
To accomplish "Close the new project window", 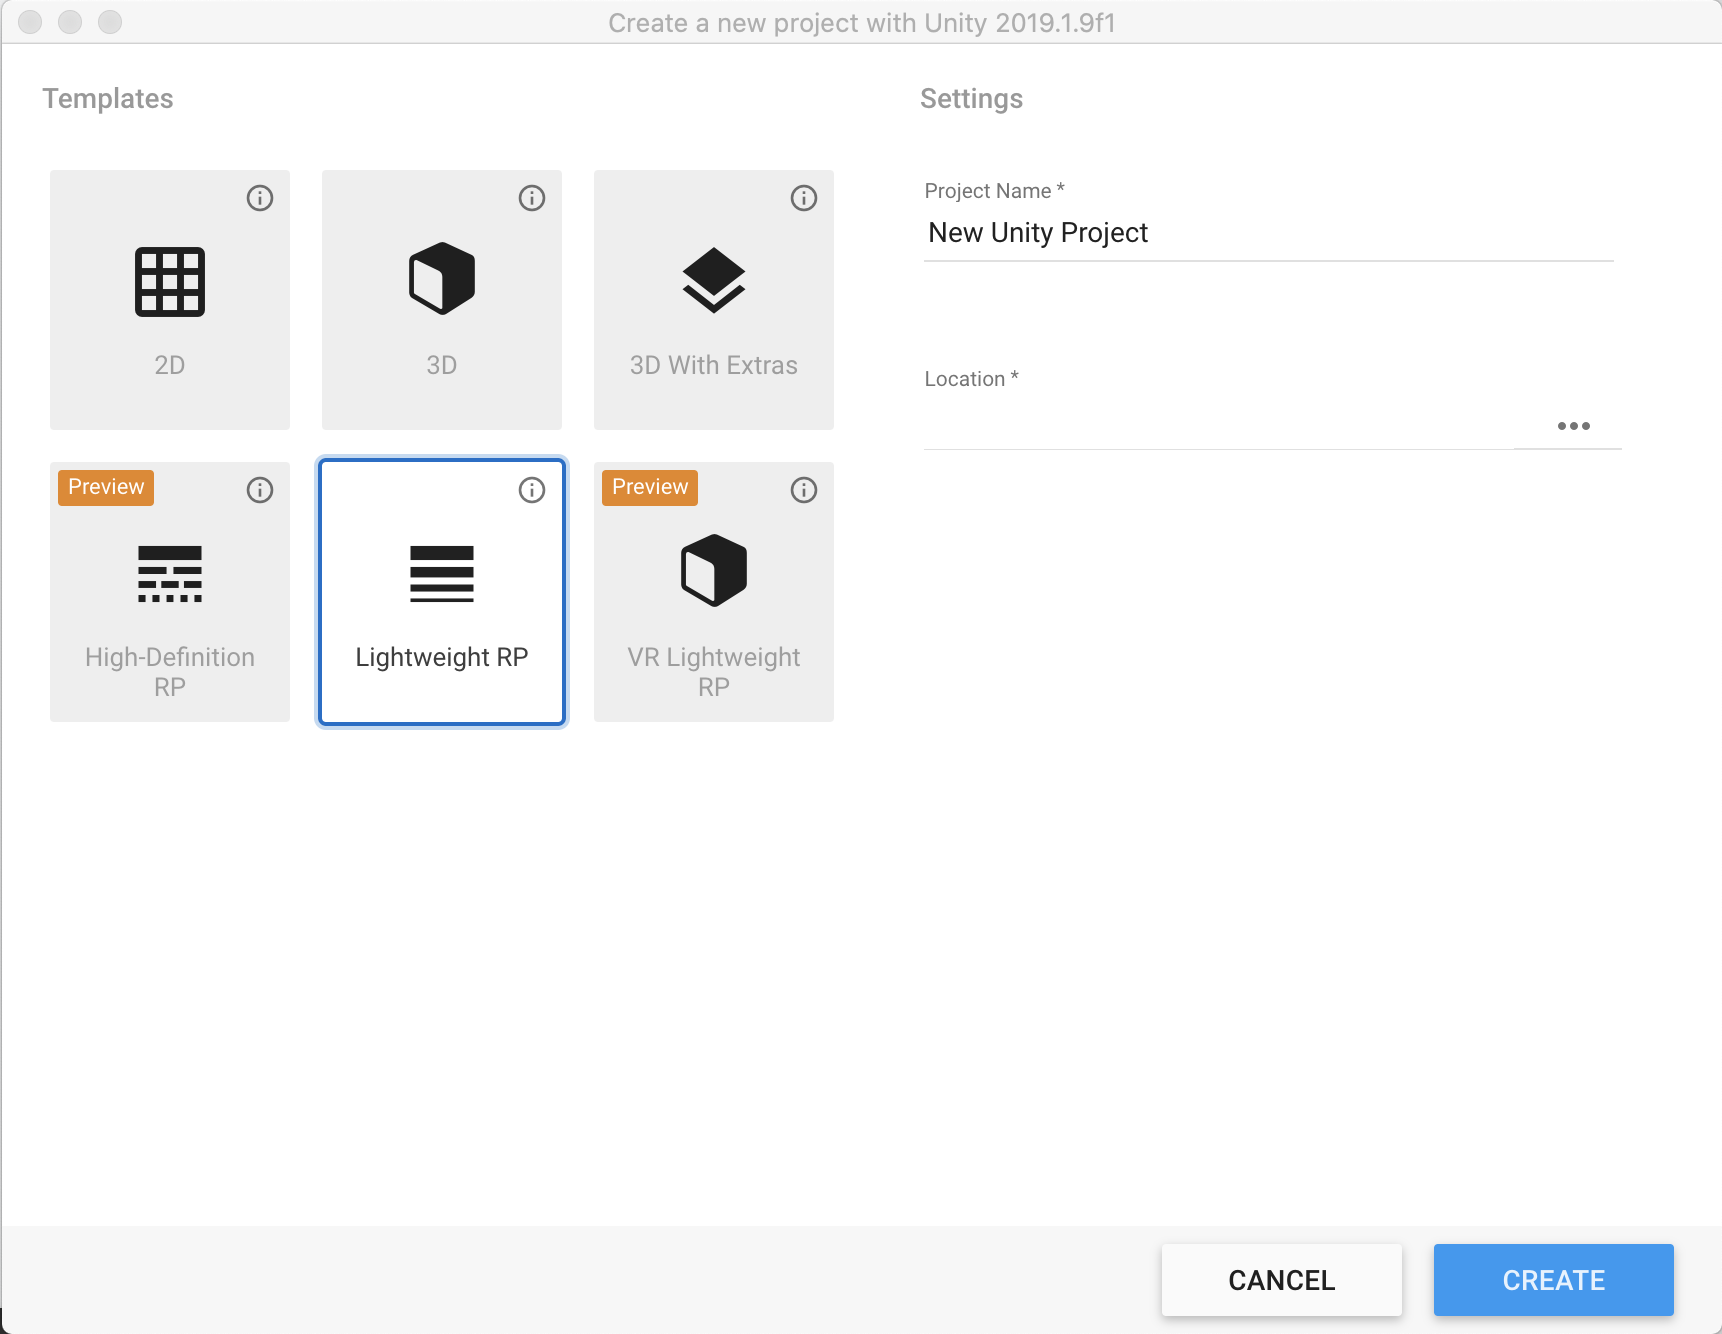I will [x=31, y=22].
